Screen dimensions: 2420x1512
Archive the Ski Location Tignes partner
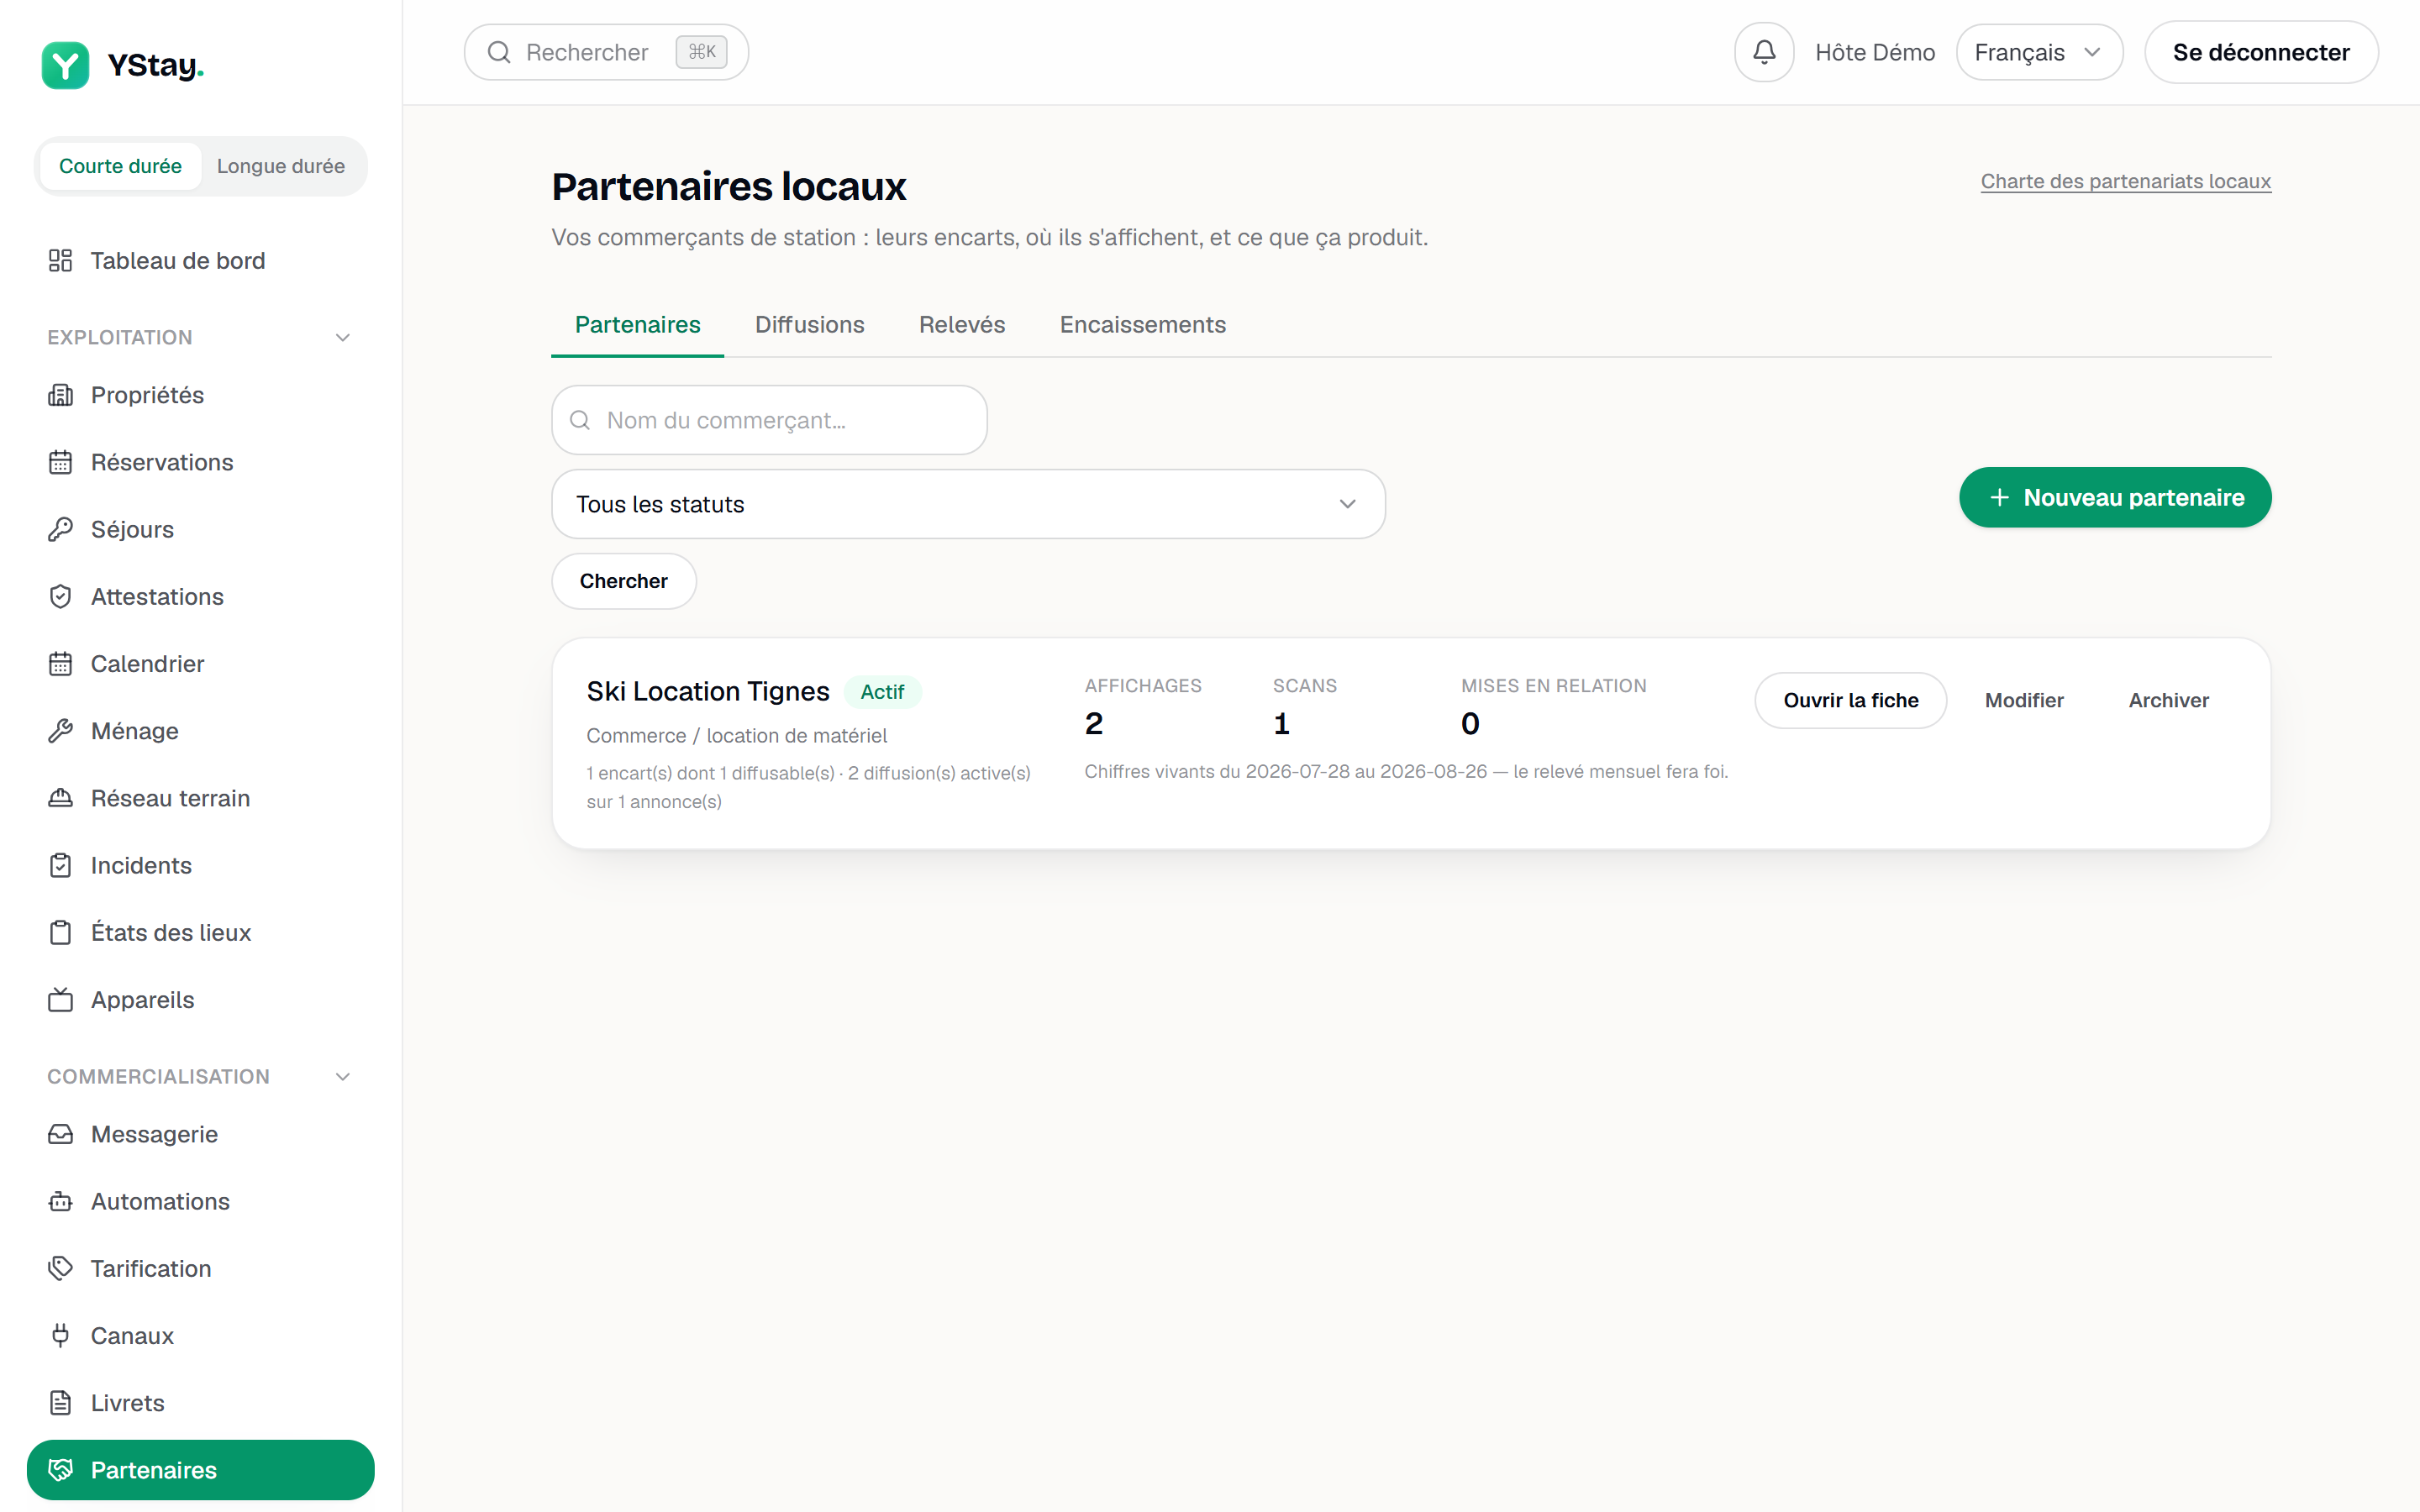(2168, 700)
